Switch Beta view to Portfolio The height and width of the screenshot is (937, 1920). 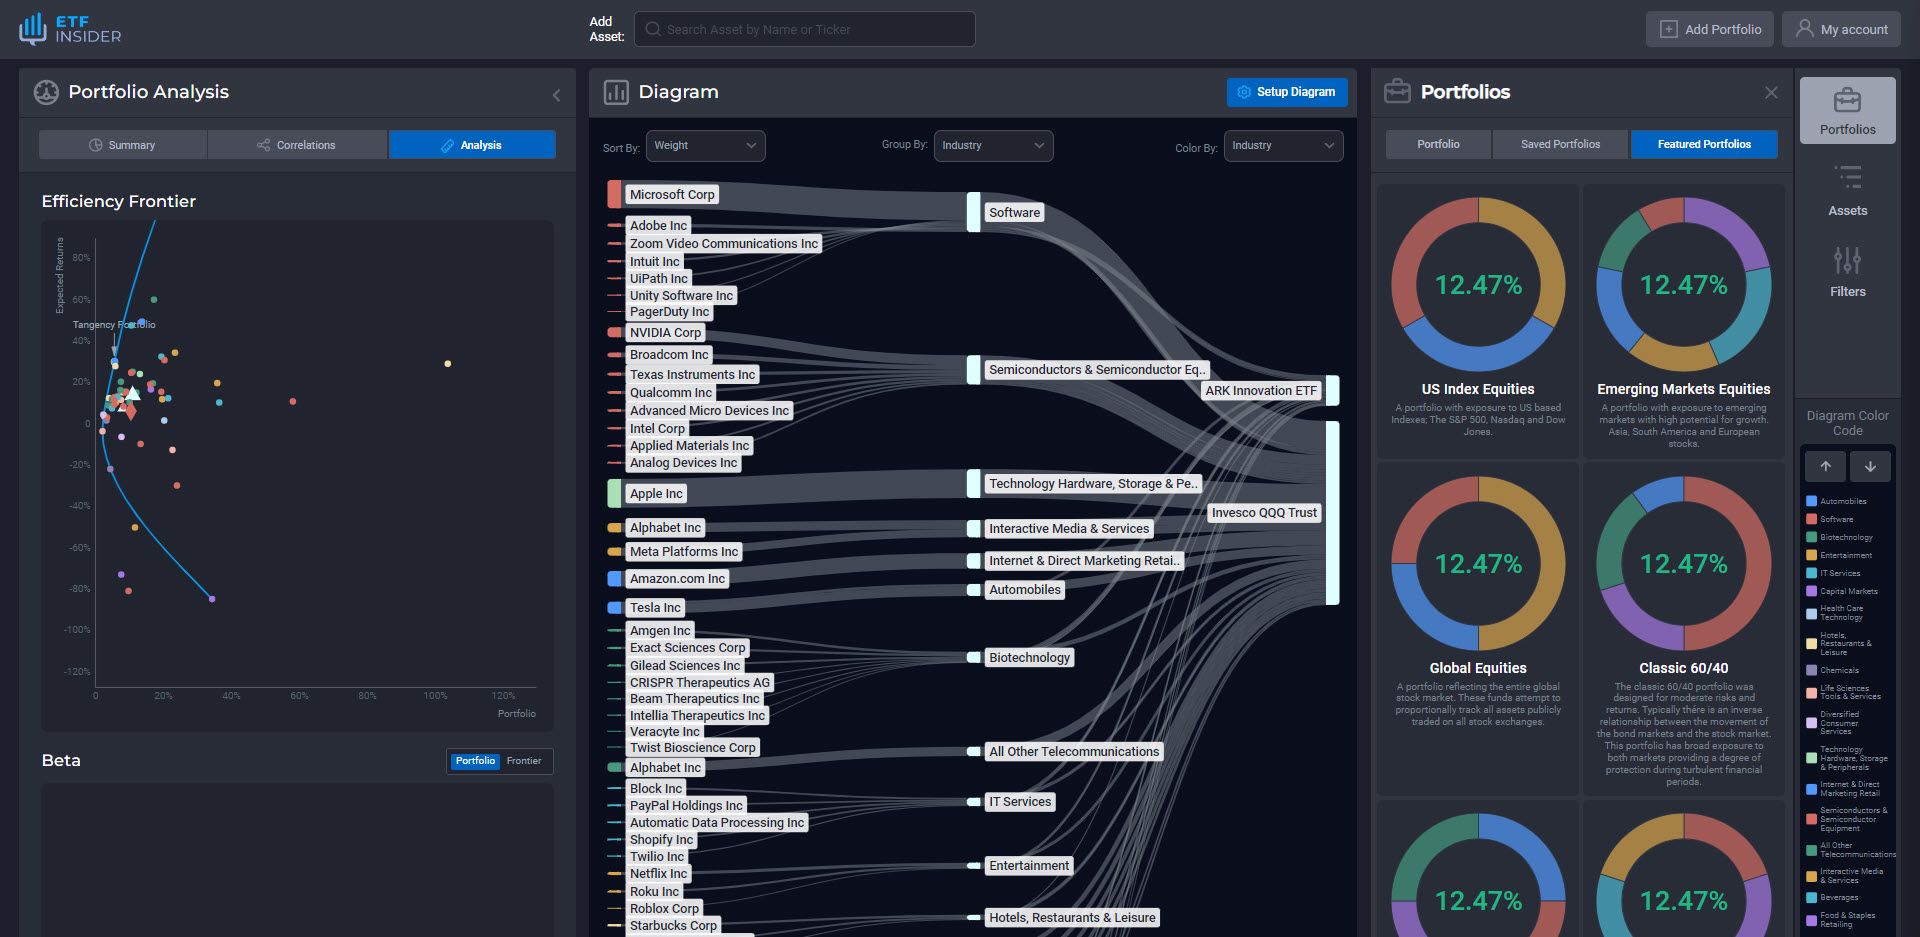[475, 761]
